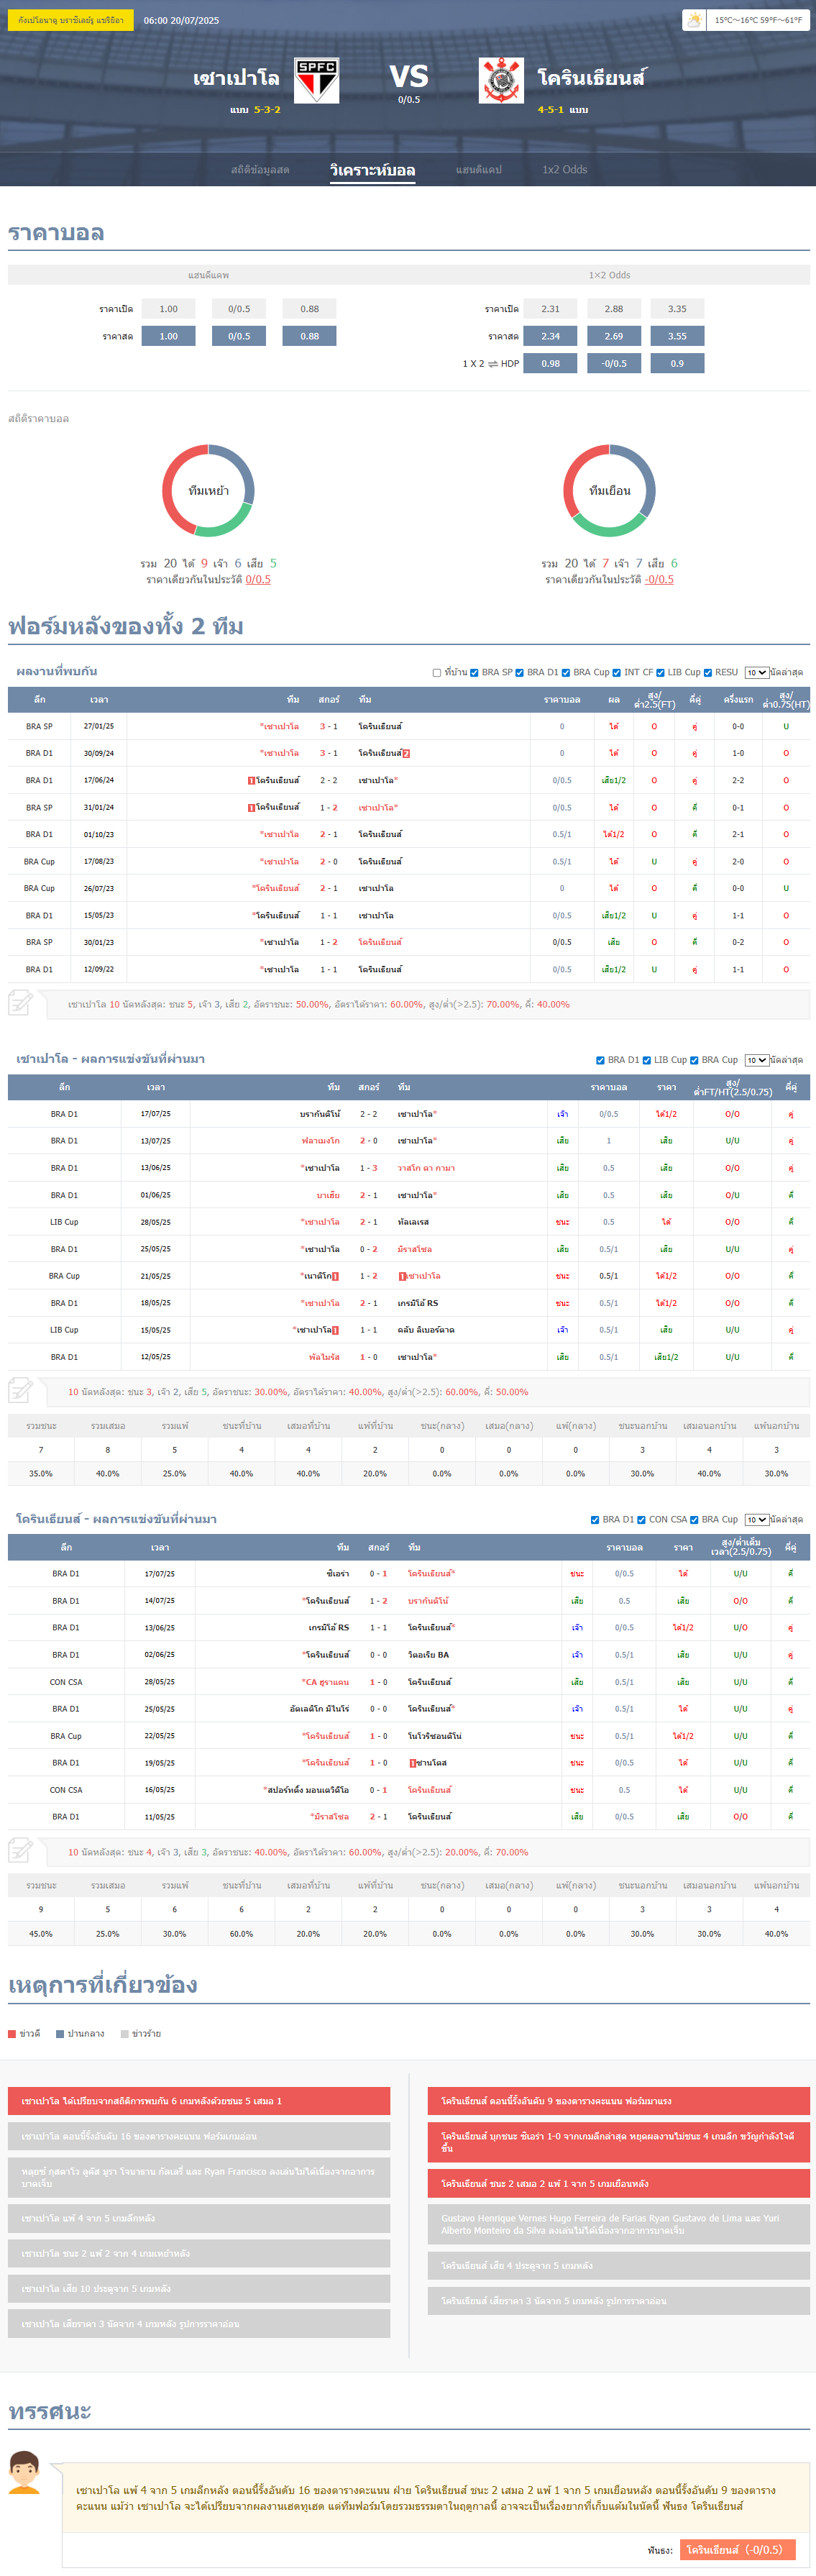Click ราคาสด 1x2 home odds 2.34
This screenshot has height=2576, width=816.
pyautogui.click(x=550, y=336)
